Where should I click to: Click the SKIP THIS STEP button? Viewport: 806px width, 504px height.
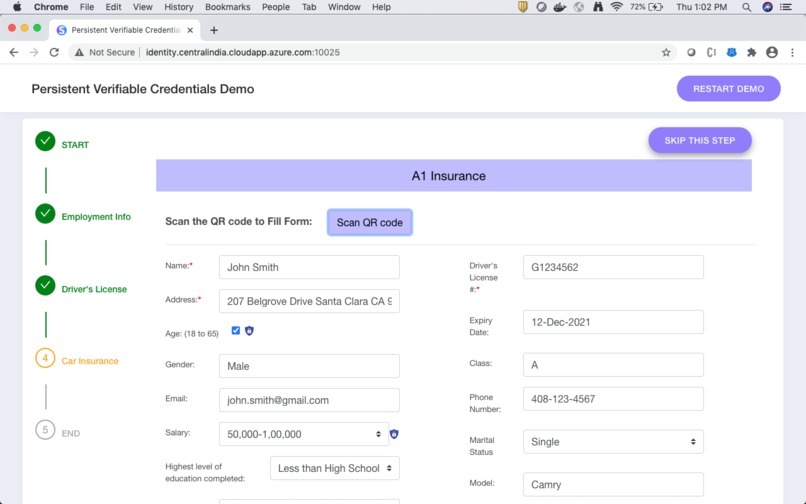pos(700,140)
